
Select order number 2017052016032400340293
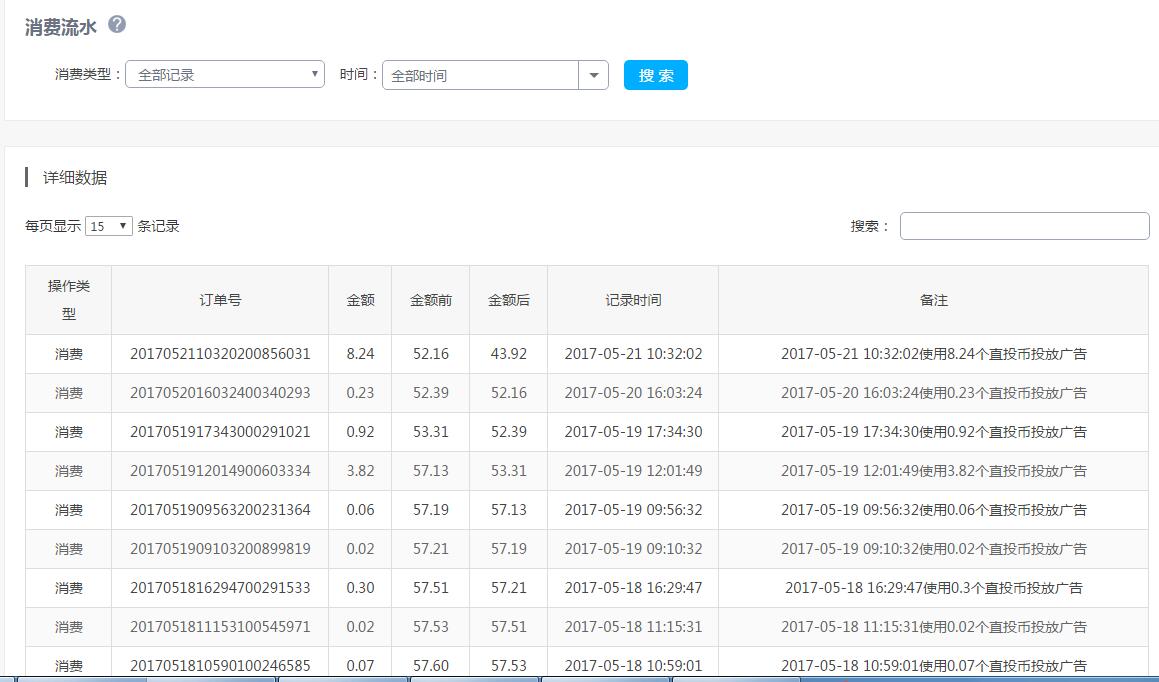(x=220, y=393)
